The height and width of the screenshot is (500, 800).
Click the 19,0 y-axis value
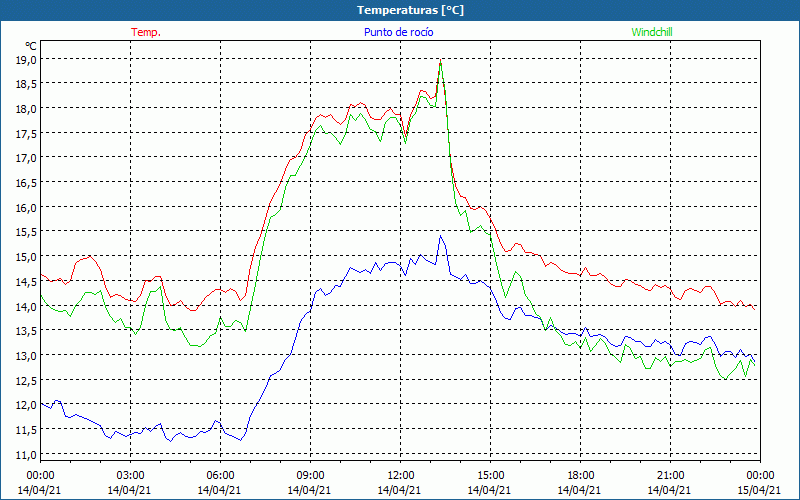pyautogui.click(x=26, y=60)
